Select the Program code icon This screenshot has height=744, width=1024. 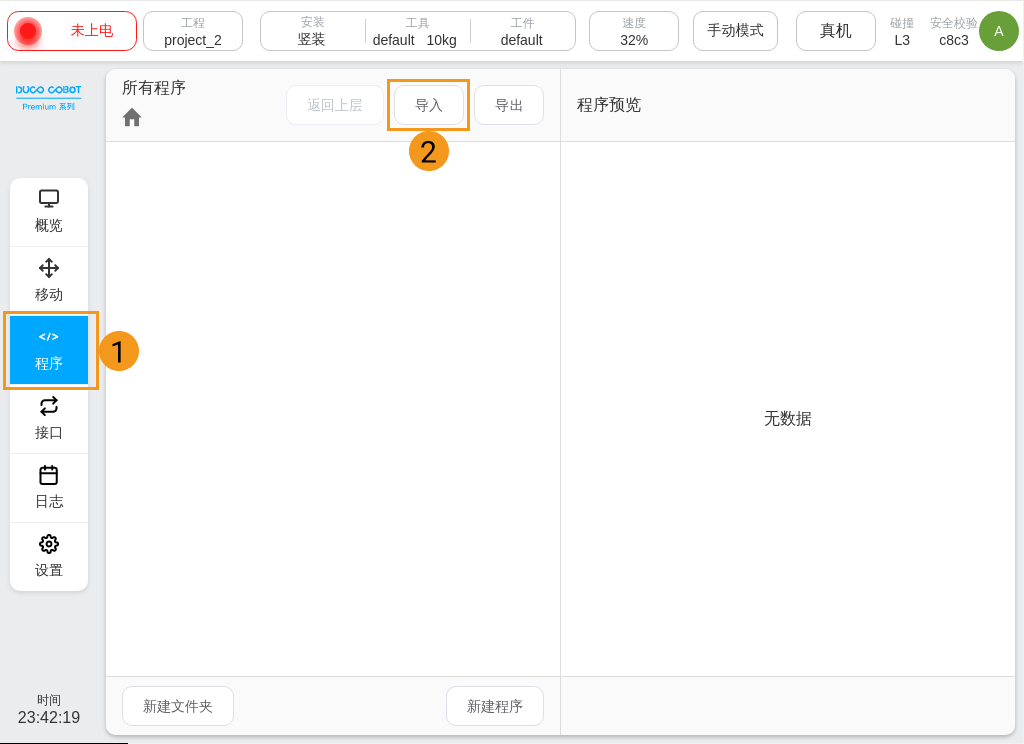click(49, 337)
